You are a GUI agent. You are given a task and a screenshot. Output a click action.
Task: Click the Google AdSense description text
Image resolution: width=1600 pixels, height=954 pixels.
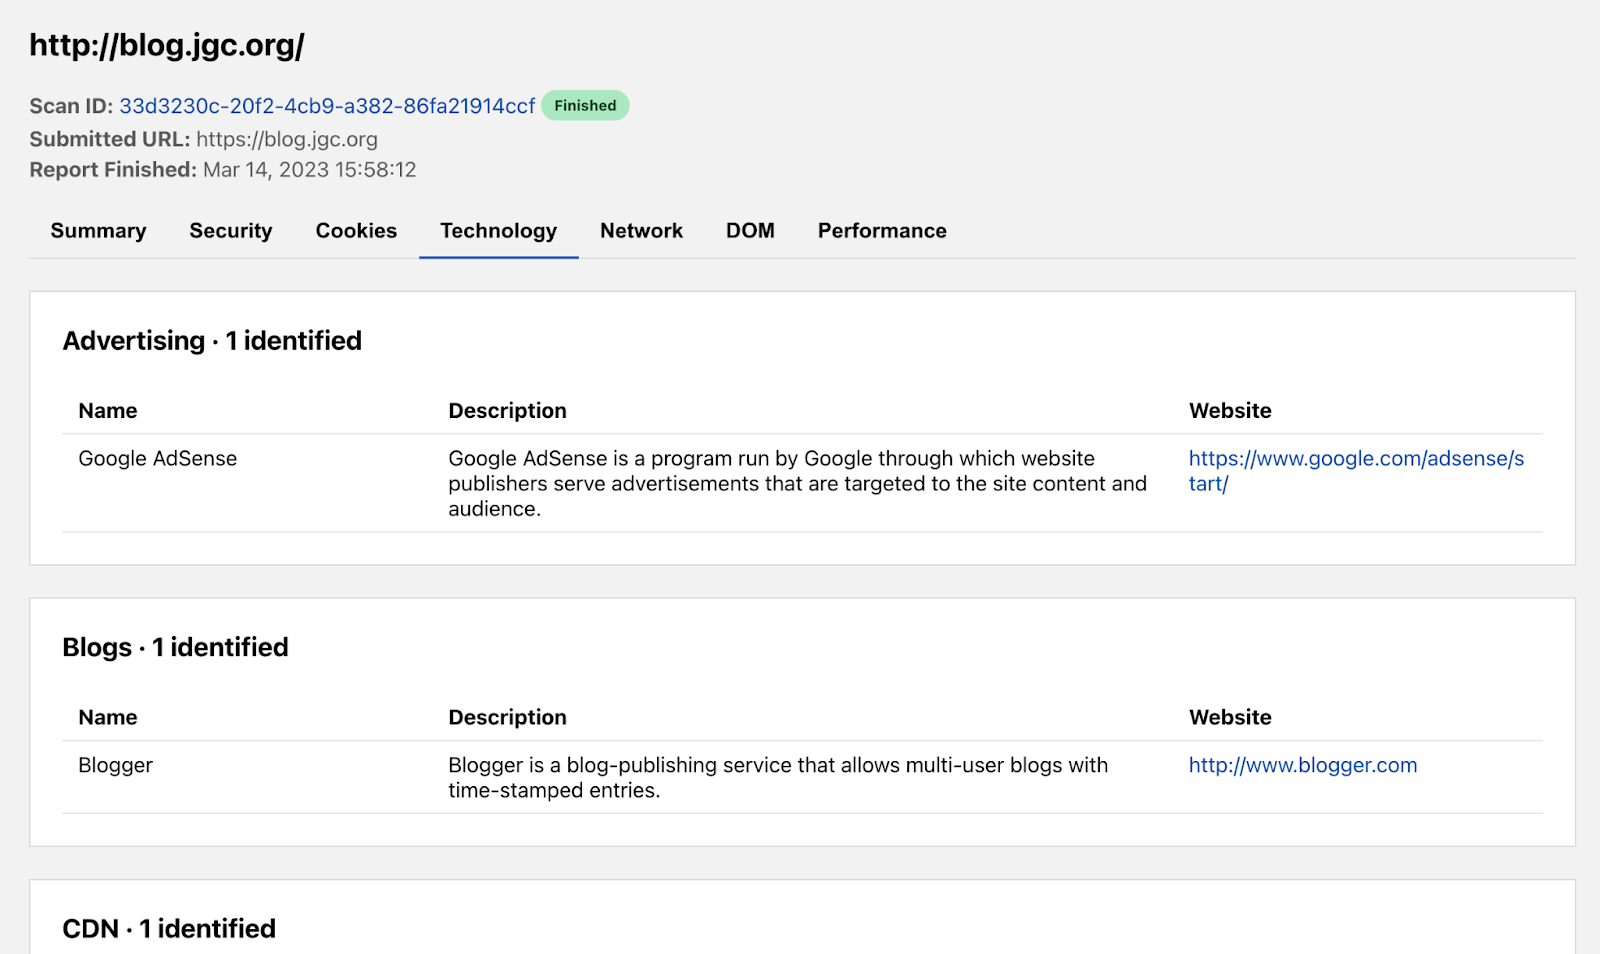[x=797, y=483]
